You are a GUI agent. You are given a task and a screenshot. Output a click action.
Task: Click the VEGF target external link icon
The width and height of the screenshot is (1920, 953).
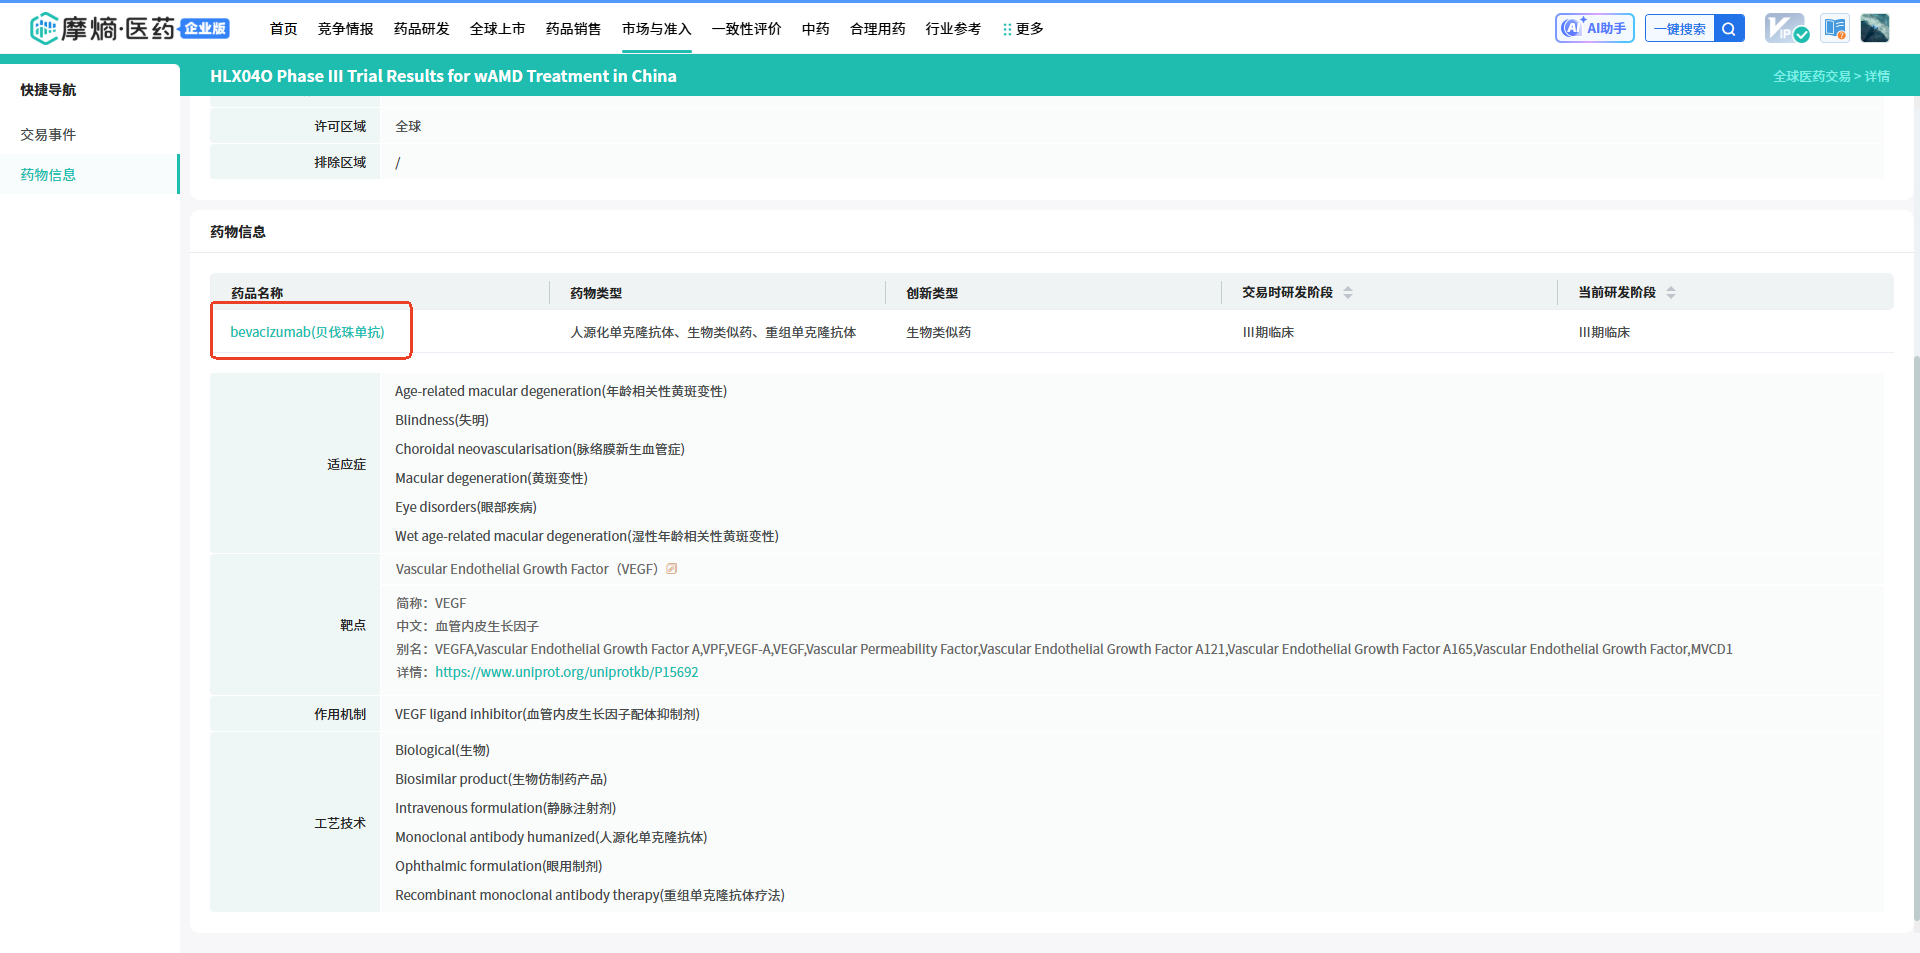(x=672, y=569)
